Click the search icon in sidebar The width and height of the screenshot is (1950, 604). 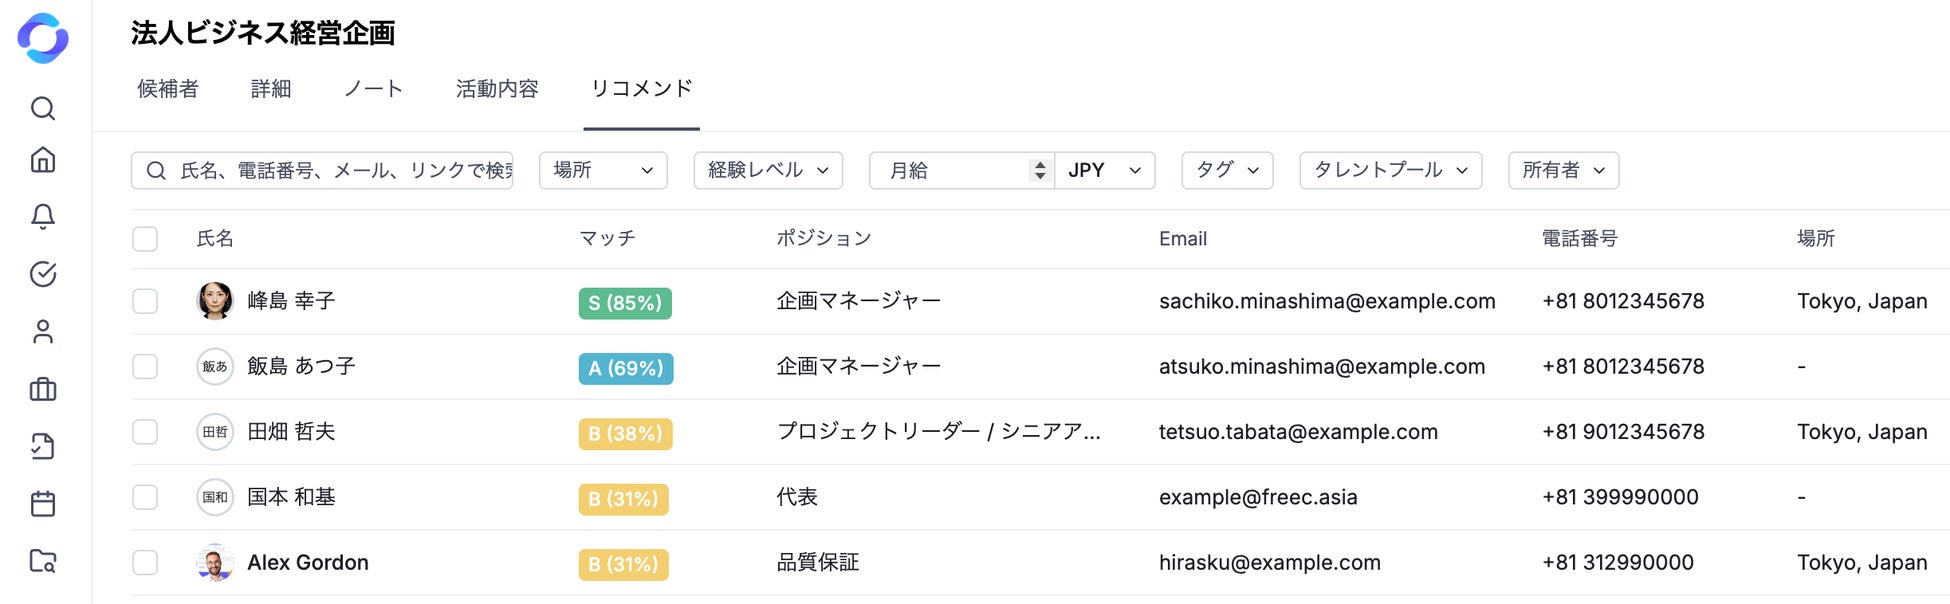click(43, 108)
